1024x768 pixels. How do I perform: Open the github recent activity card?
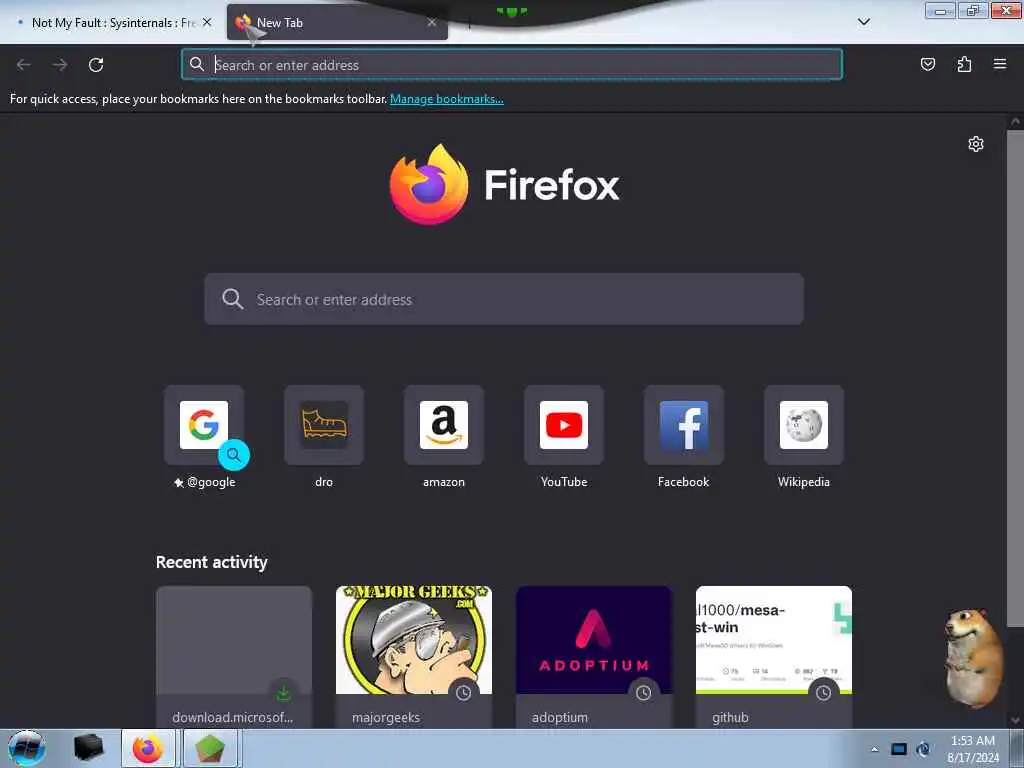tap(774, 657)
